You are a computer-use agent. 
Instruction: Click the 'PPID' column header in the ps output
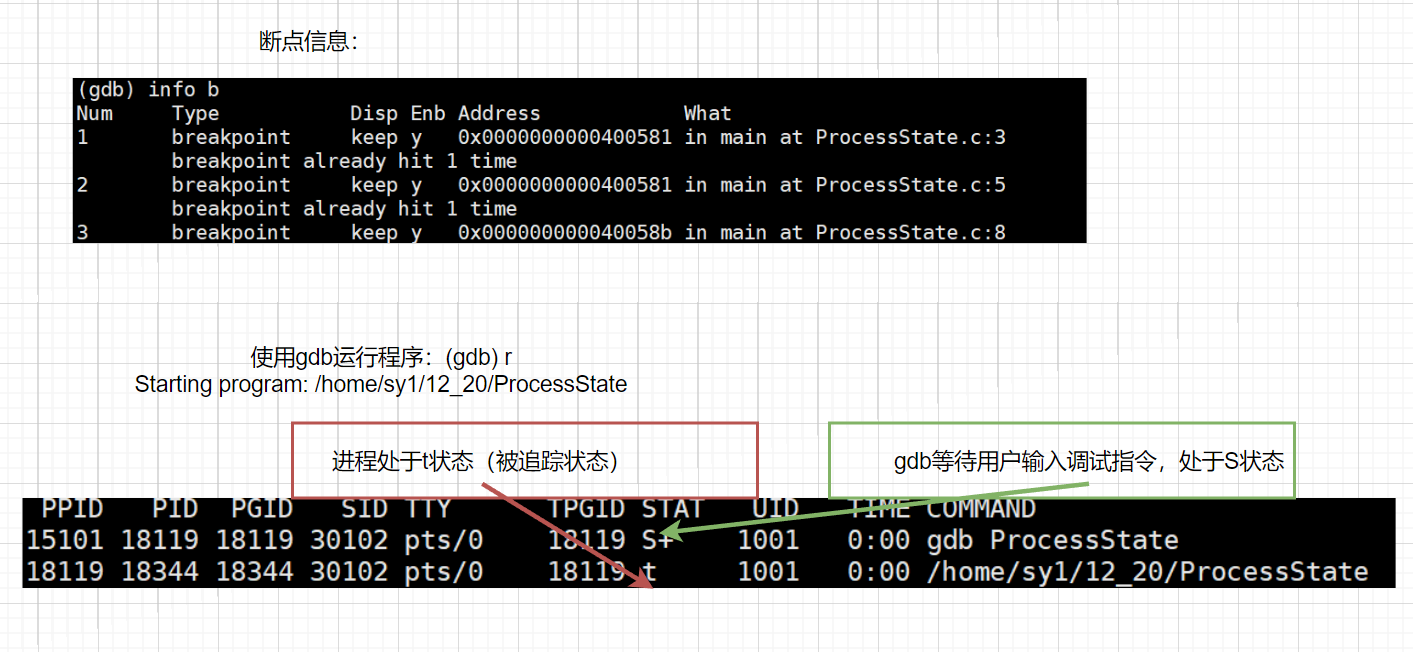pos(73,509)
